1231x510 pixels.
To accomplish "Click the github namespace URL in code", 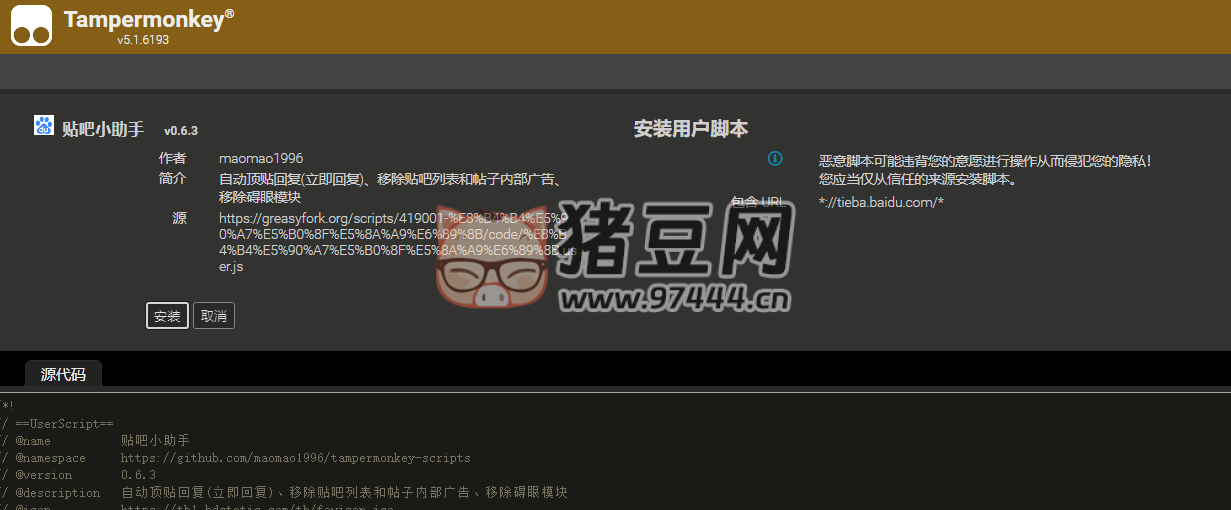I will click(x=295, y=458).
